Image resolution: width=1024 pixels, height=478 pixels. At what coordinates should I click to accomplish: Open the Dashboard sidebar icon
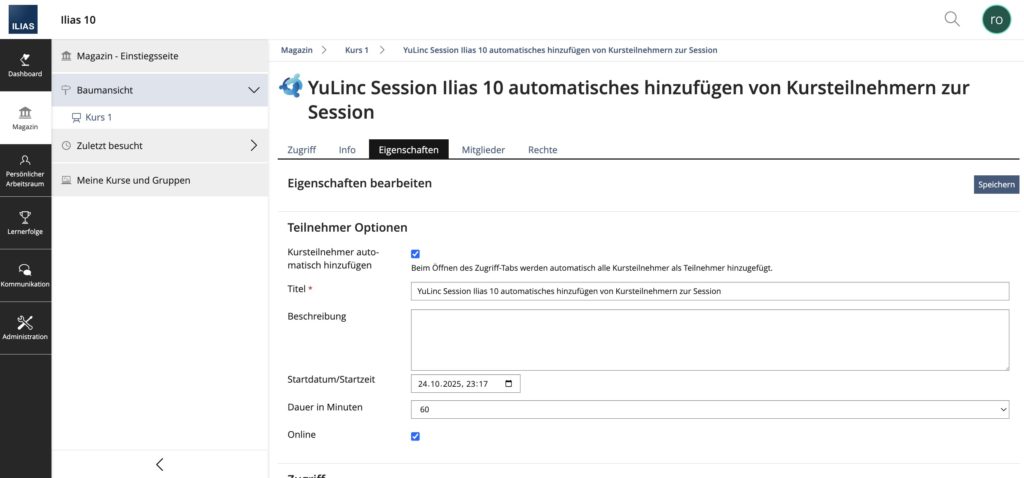coord(25,60)
